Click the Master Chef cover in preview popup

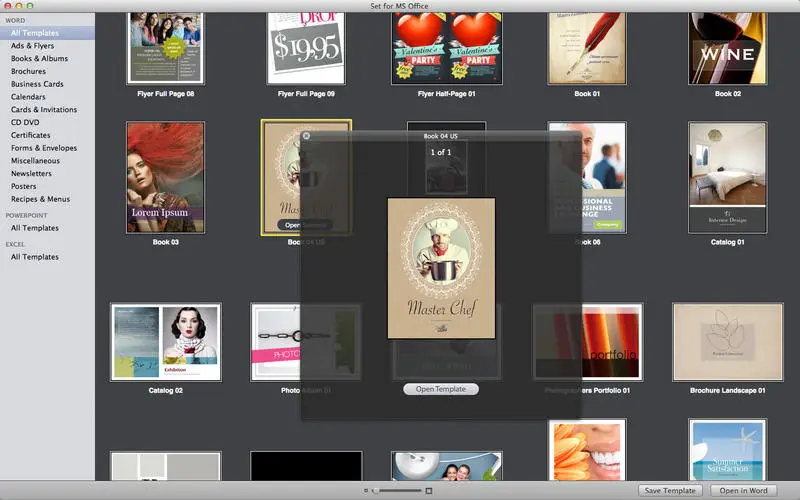click(x=441, y=268)
